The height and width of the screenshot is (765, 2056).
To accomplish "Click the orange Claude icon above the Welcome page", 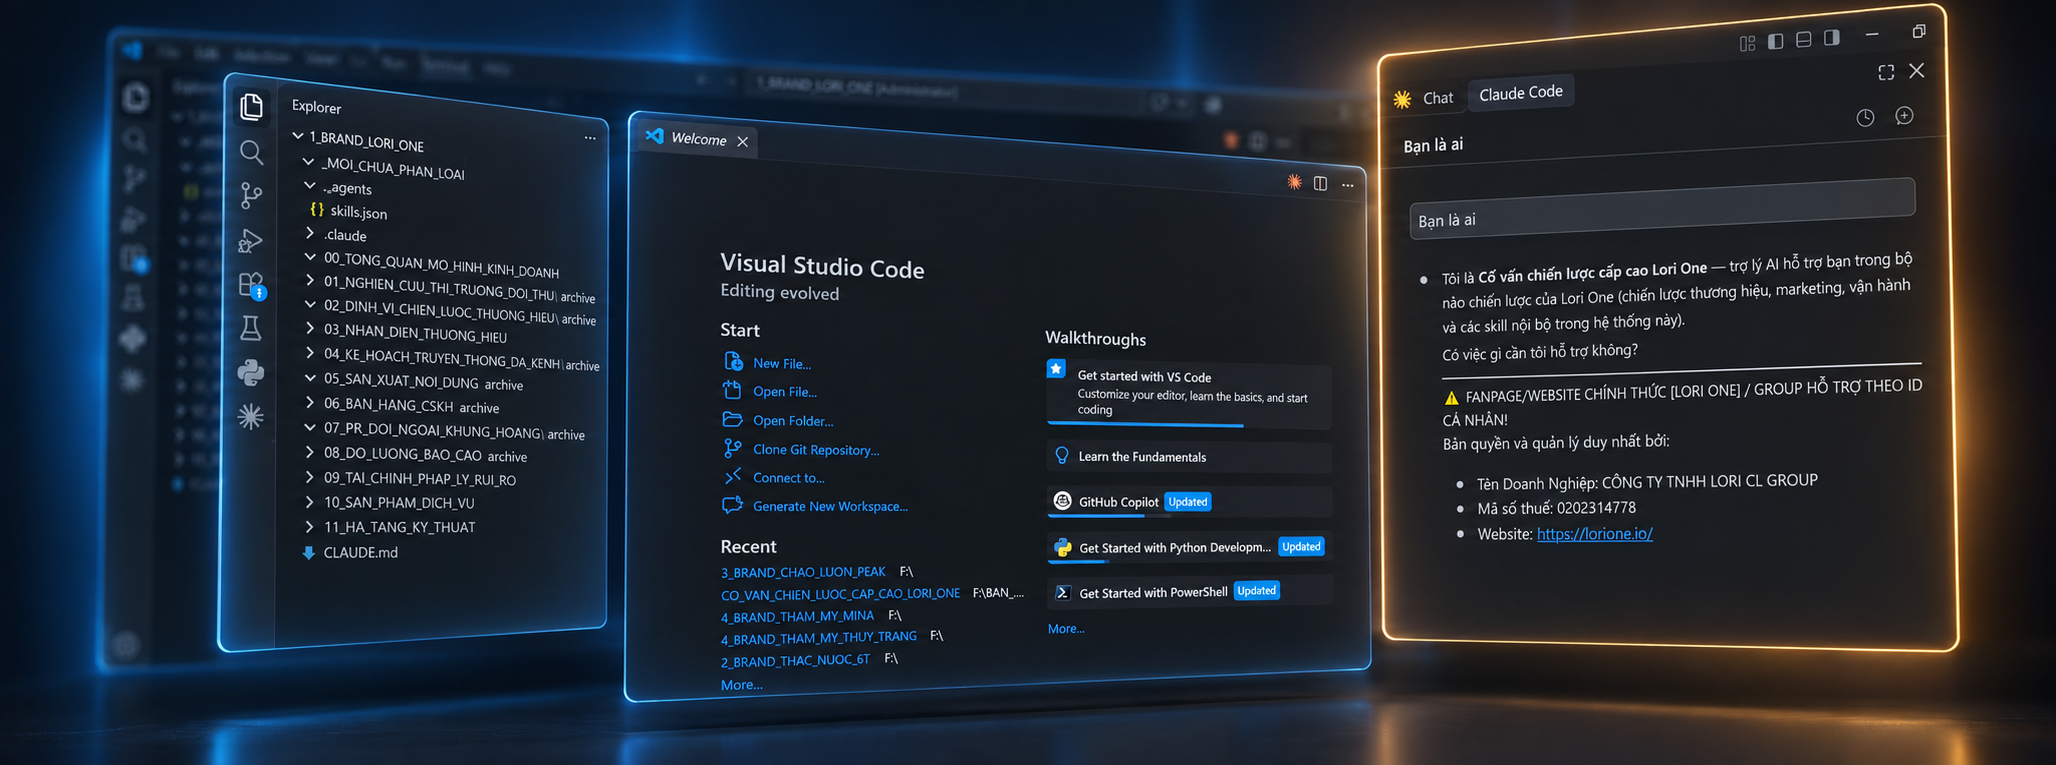I will click(x=1295, y=182).
